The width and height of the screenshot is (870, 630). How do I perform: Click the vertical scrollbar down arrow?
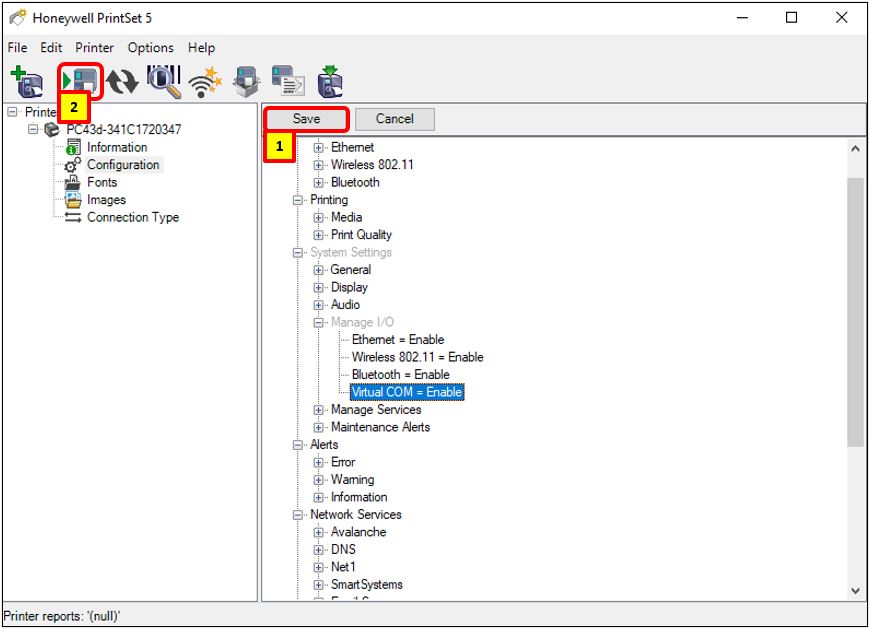tap(853, 589)
